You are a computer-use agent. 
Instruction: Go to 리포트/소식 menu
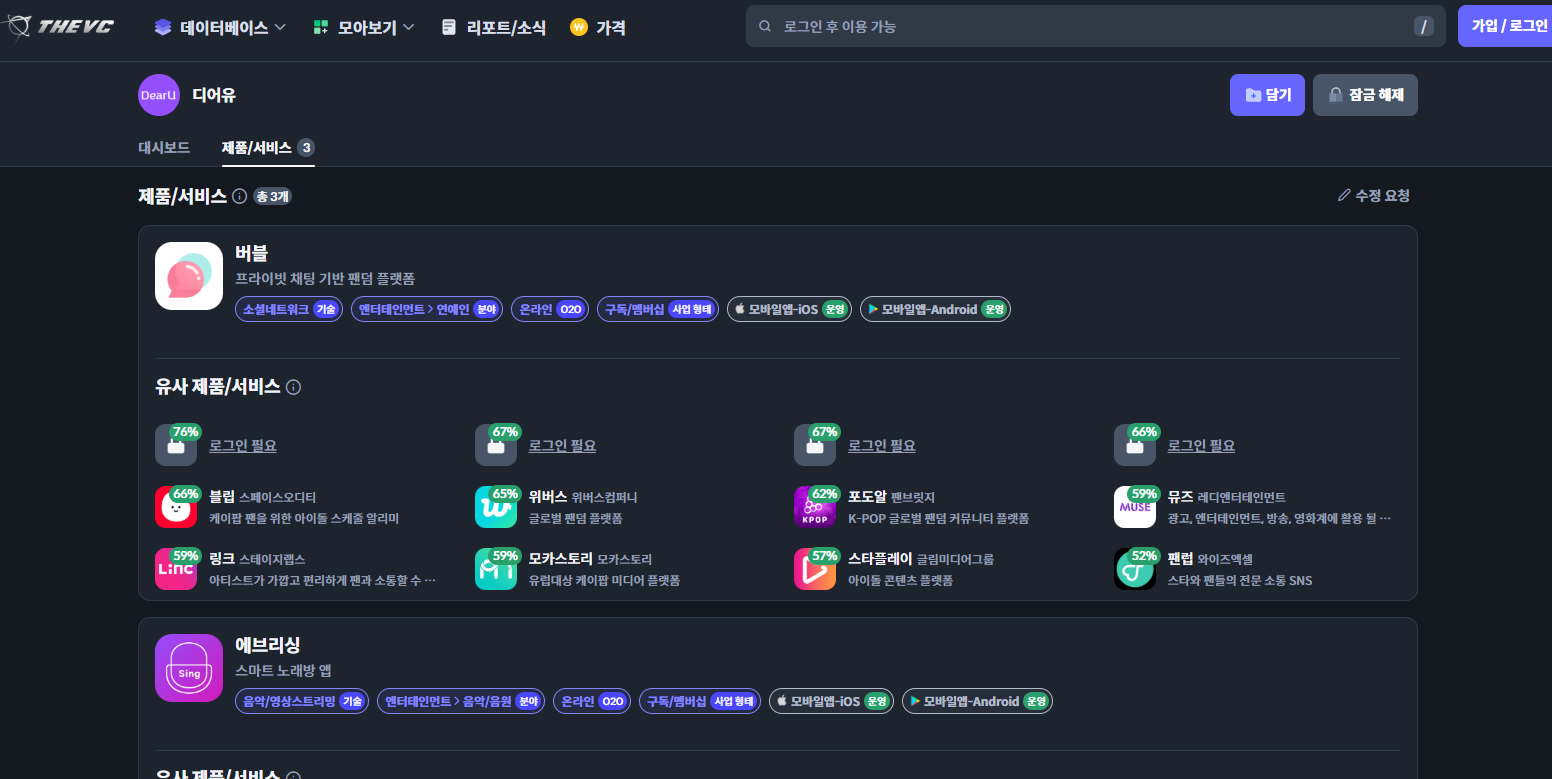click(493, 28)
